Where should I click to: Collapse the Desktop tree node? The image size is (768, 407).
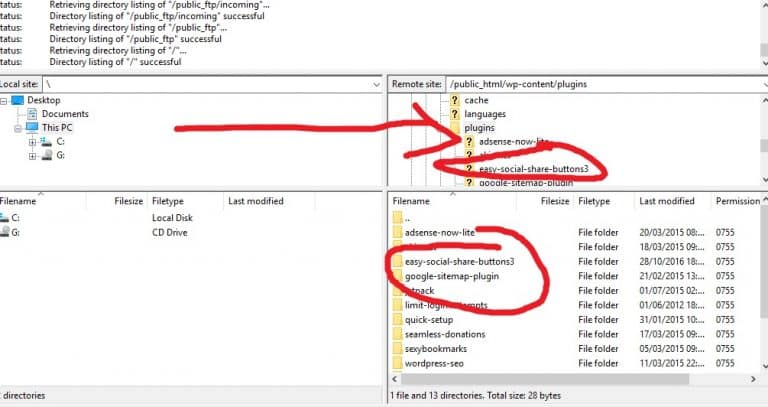point(4,100)
